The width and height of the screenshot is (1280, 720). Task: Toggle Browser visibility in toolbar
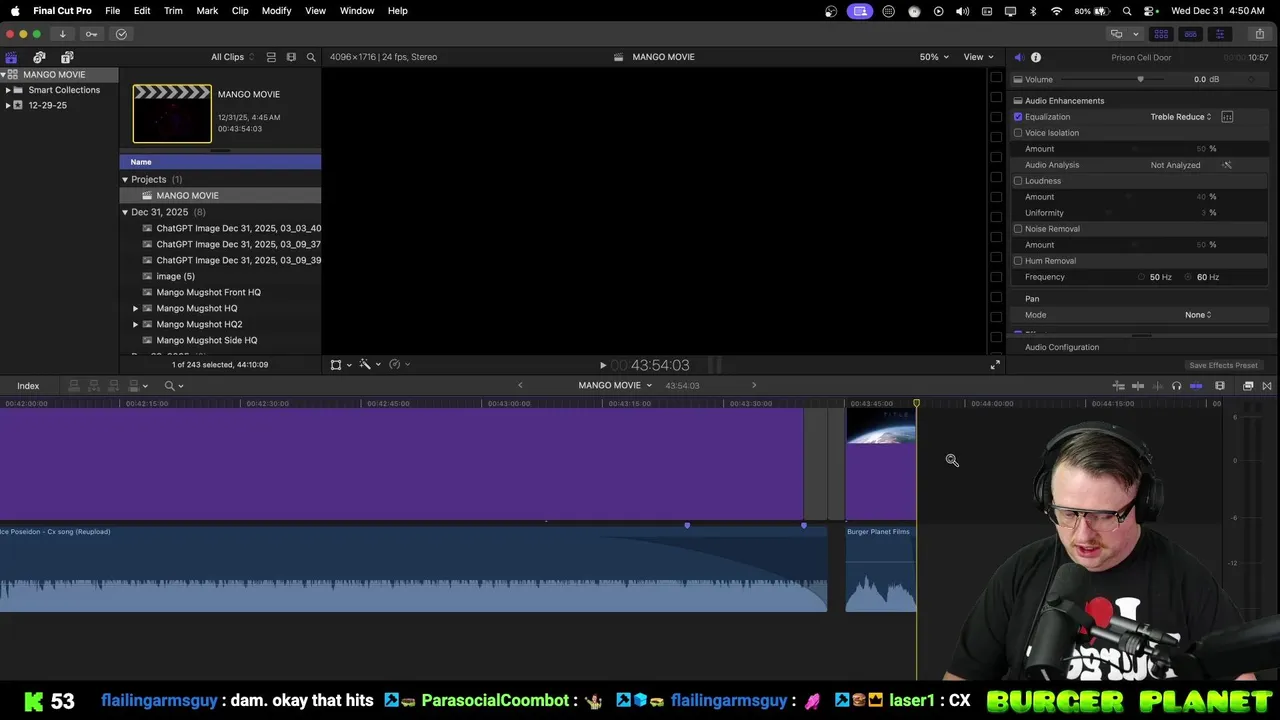point(1161,34)
